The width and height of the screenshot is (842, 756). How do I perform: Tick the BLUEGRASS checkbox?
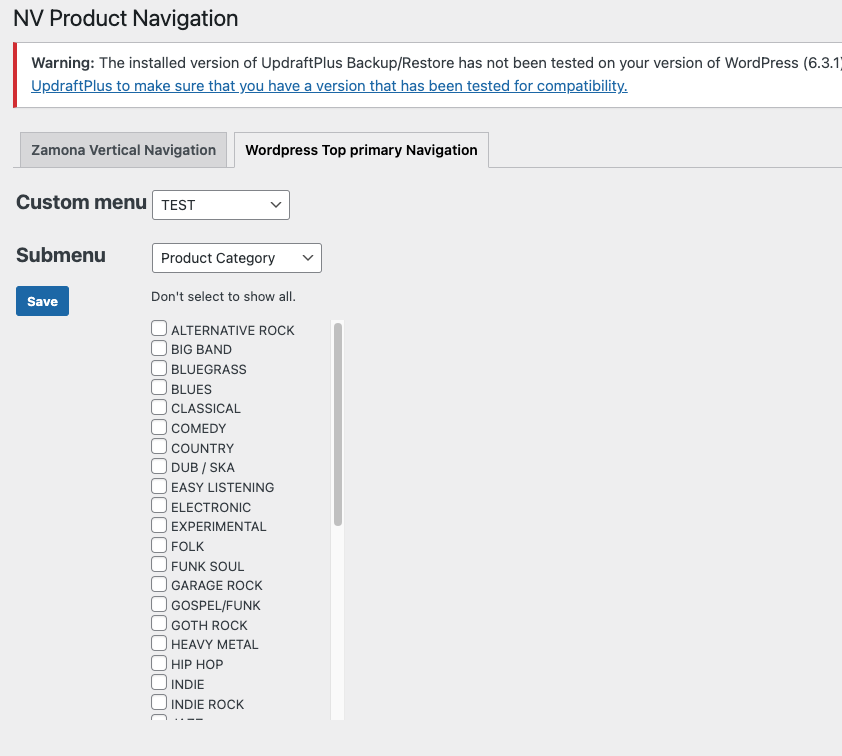159,368
